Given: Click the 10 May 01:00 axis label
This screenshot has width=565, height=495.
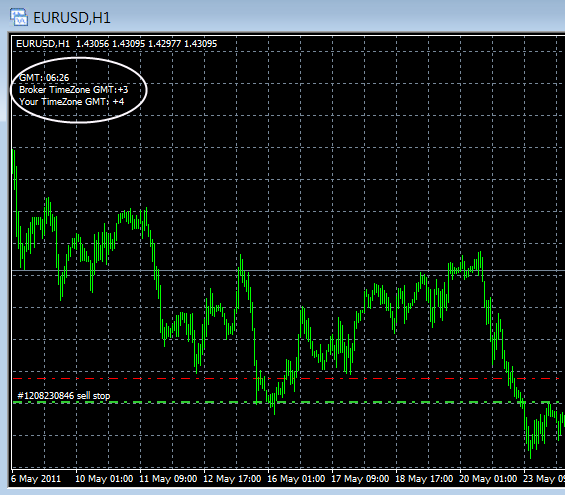Looking at the screenshot, I should click(x=104, y=479).
